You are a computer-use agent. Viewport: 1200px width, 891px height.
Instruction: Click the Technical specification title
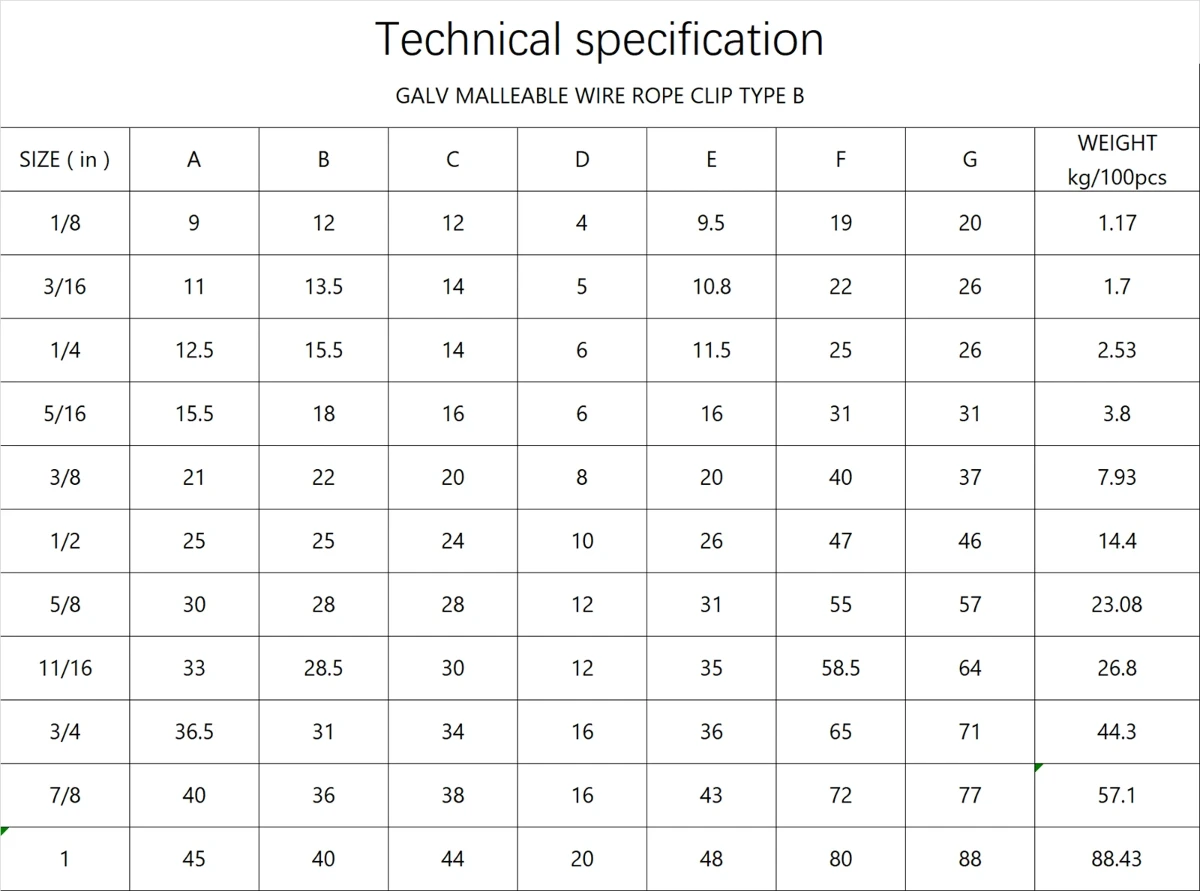[x=599, y=40]
